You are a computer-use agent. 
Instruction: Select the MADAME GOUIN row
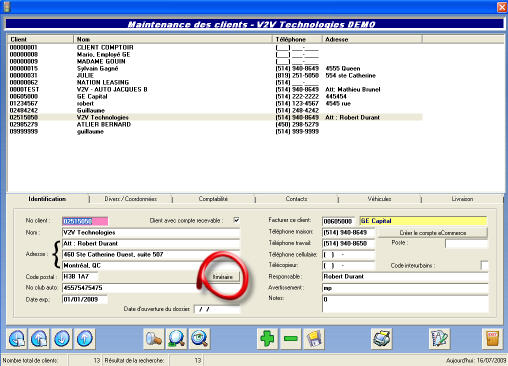215,61
